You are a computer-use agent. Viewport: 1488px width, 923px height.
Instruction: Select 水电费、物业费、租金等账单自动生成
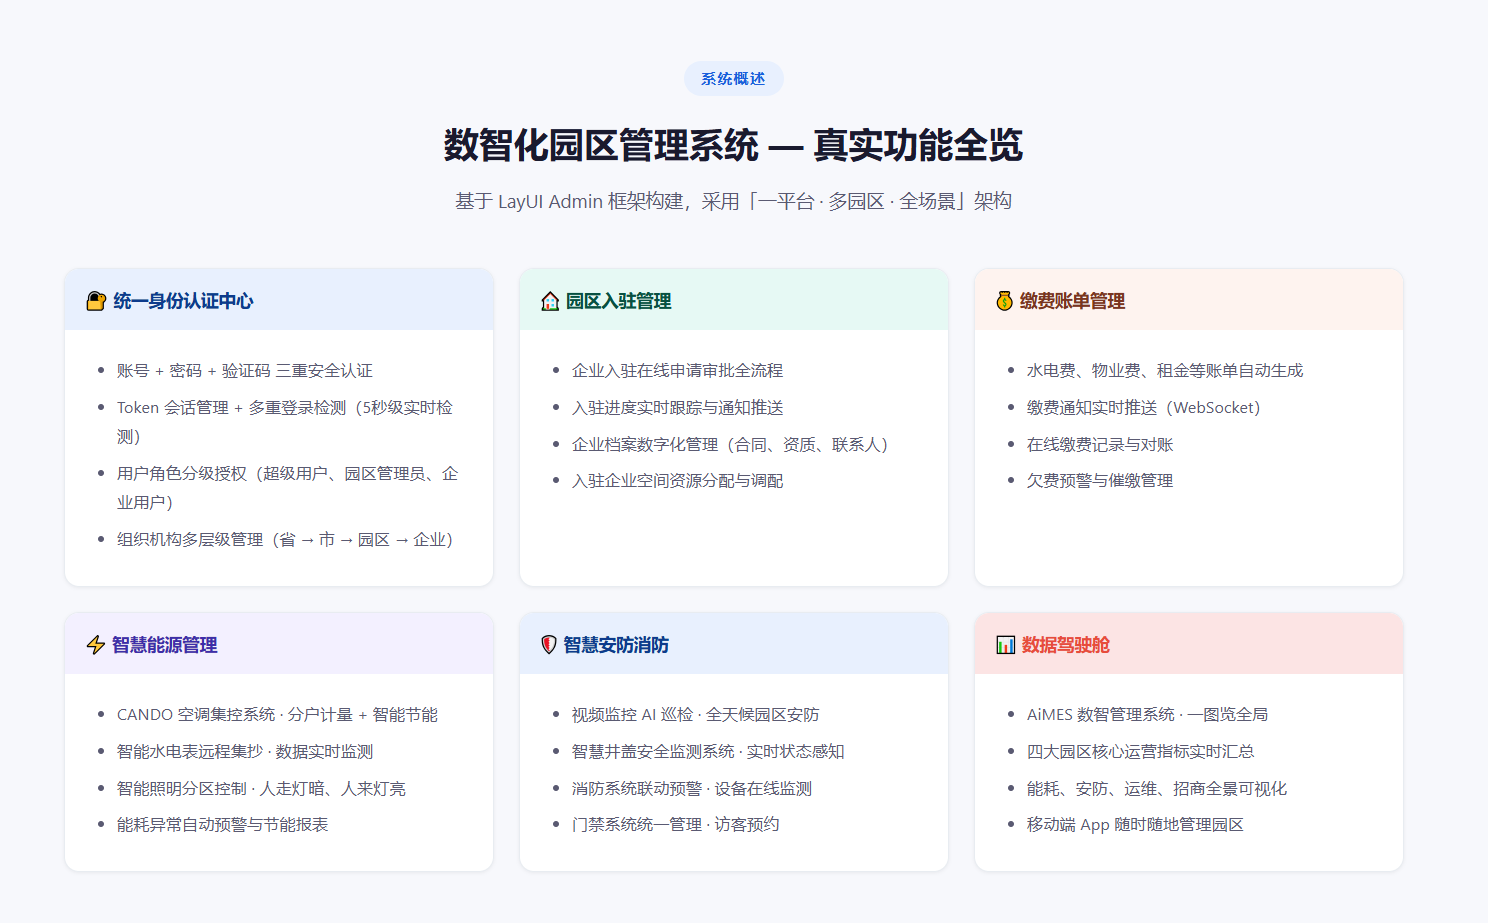tap(1165, 371)
